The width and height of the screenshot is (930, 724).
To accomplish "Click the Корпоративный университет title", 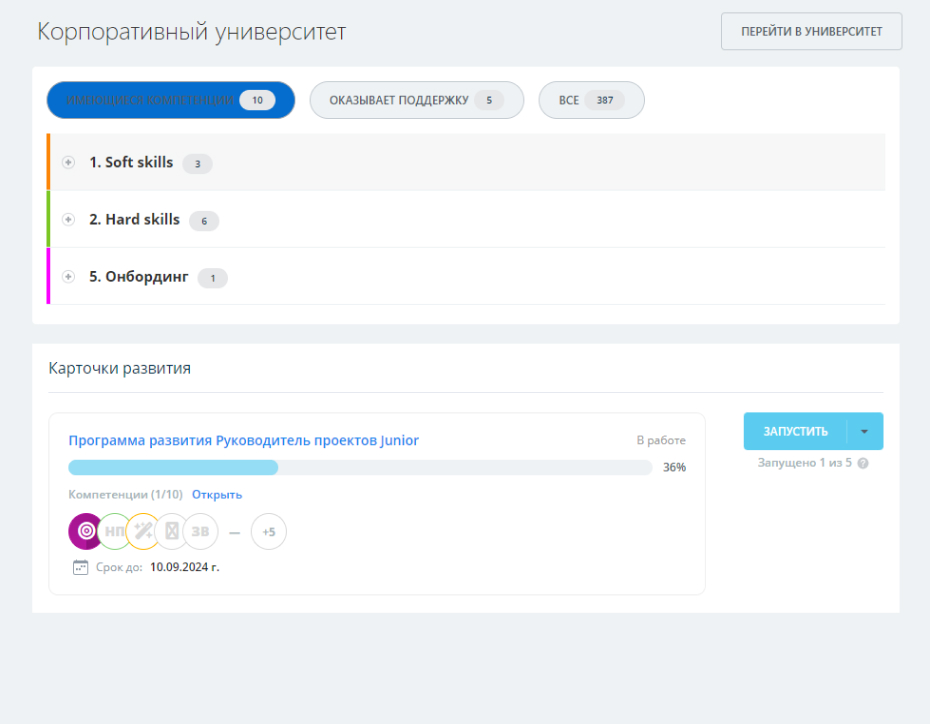I will 192,31.
